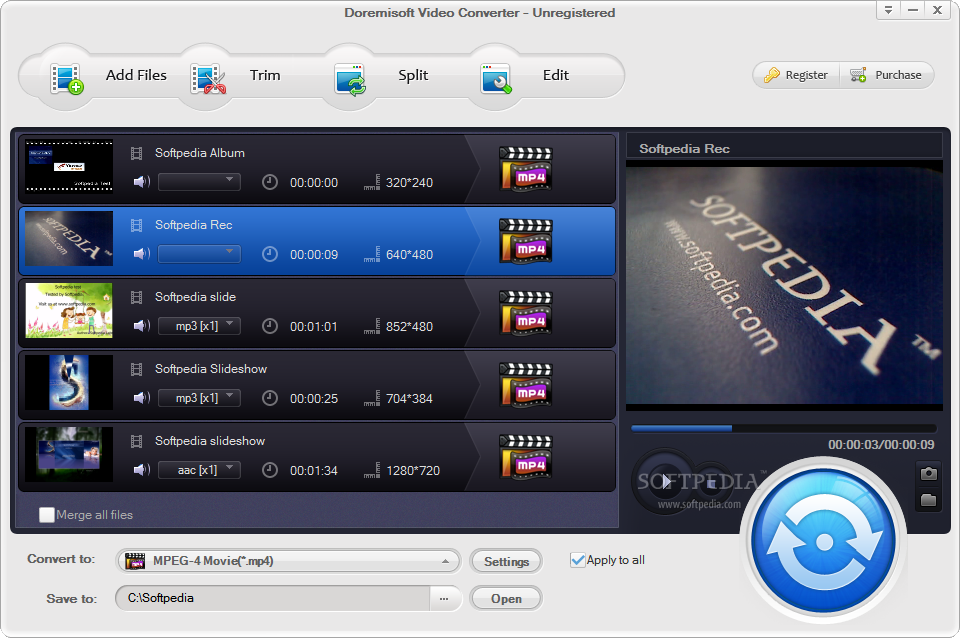
Task: Select the 1280*720 slideshow thumbnail
Action: [x=69, y=454]
